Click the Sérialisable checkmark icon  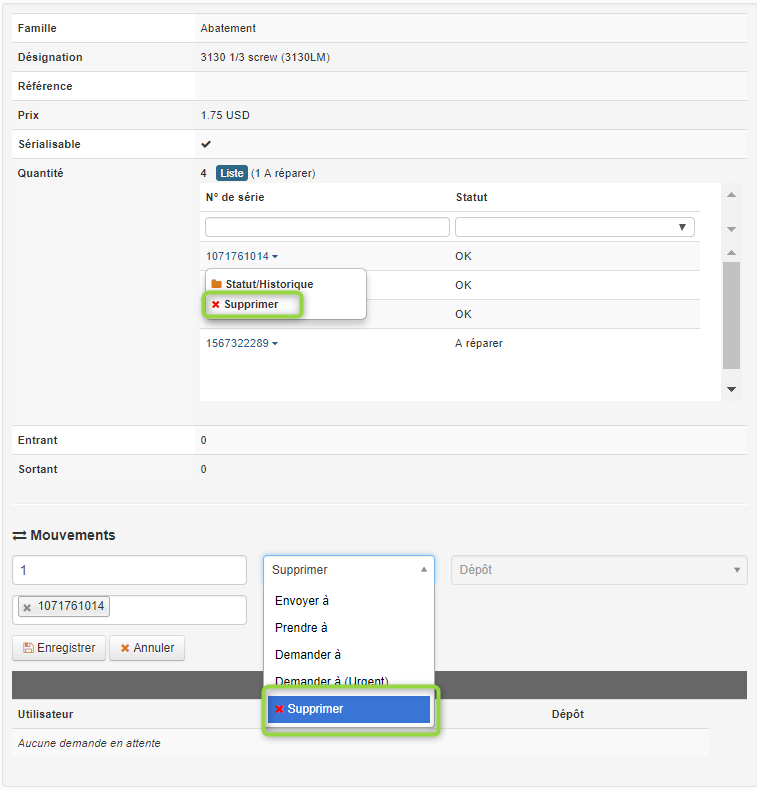pos(205,144)
